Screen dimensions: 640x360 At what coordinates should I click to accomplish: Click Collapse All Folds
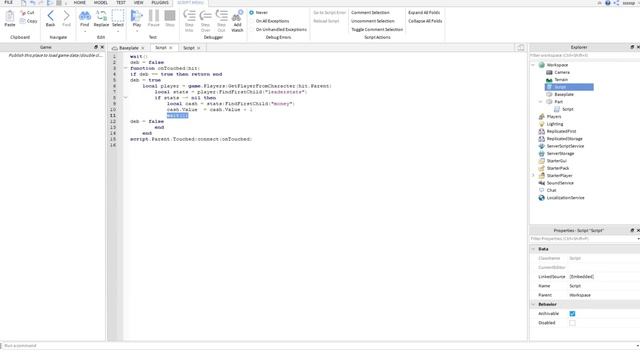tap(425, 21)
